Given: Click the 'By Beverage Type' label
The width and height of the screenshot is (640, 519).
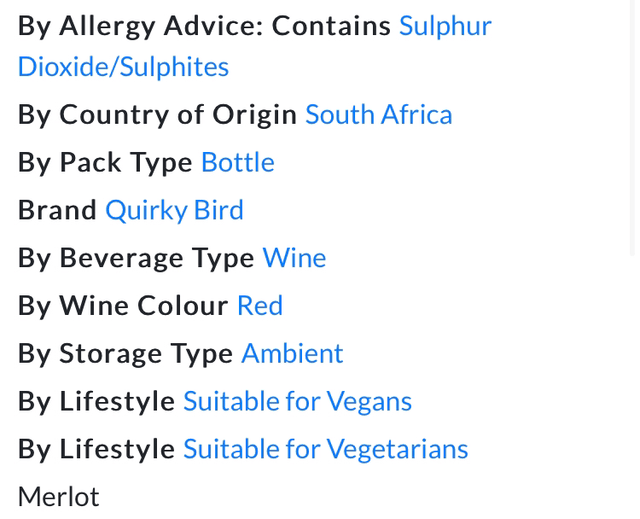Looking at the screenshot, I should tap(136, 259).
